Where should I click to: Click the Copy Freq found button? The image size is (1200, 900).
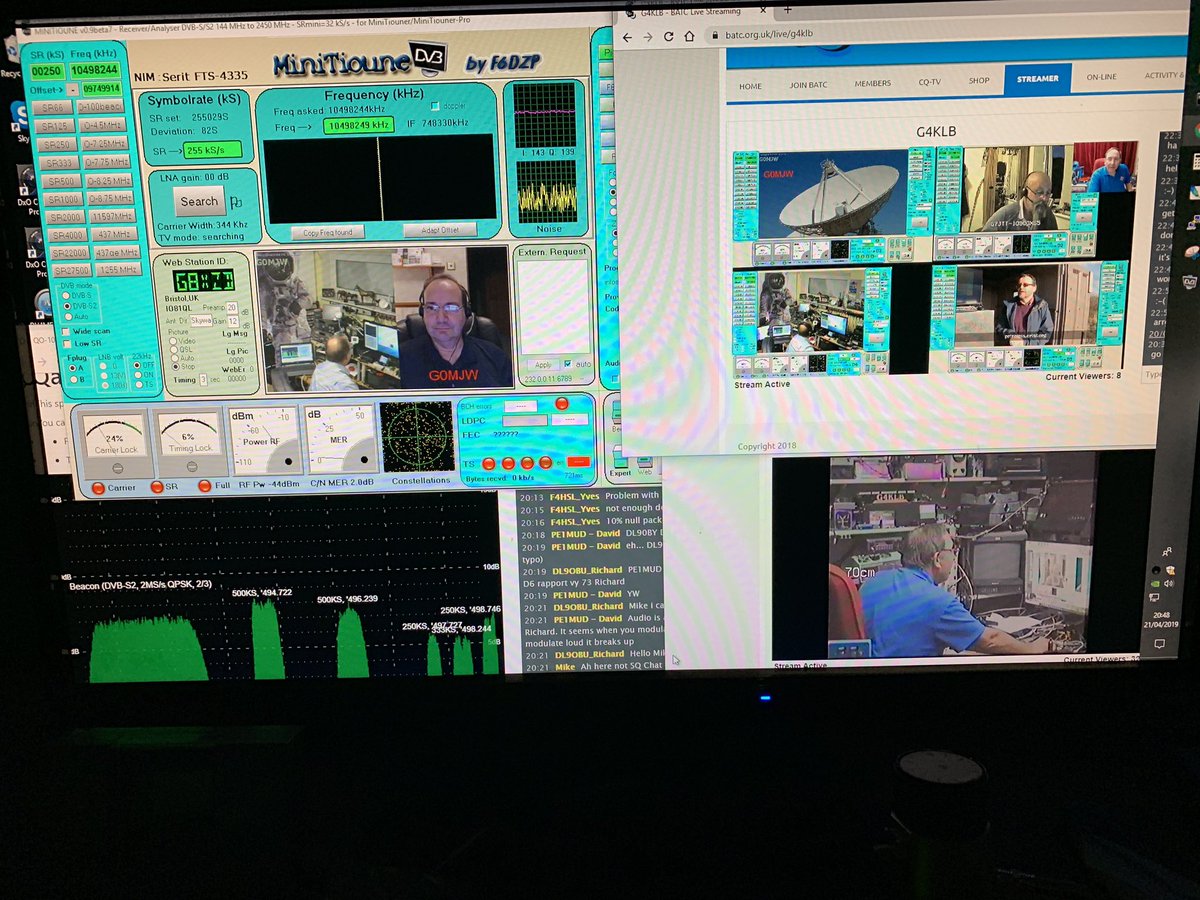(x=327, y=232)
